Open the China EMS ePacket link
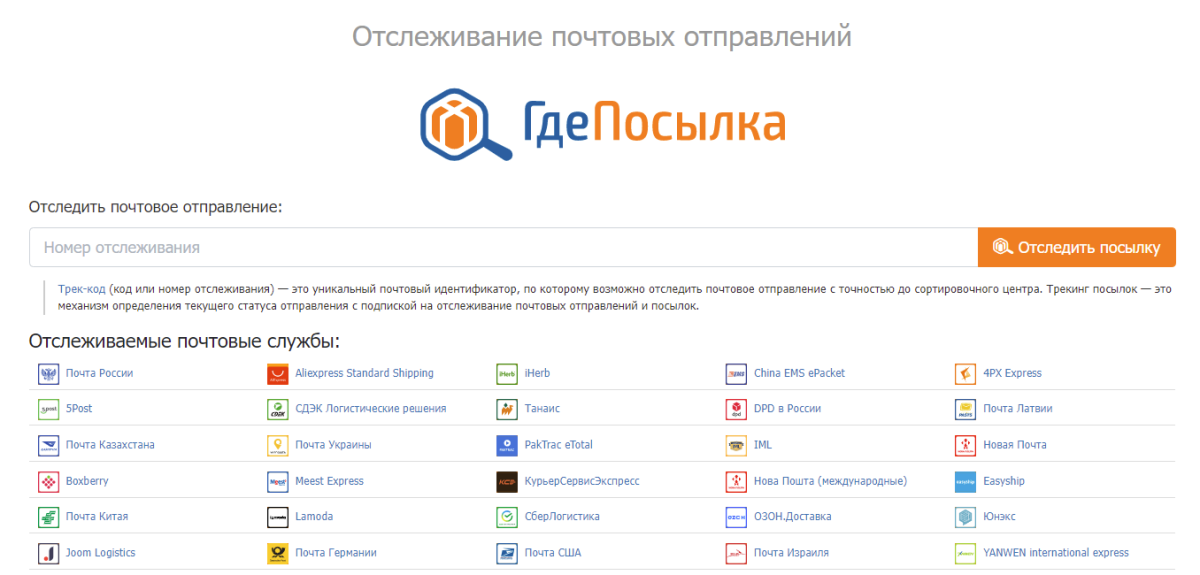This screenshot has width=1200, height=575. (799, 373)
